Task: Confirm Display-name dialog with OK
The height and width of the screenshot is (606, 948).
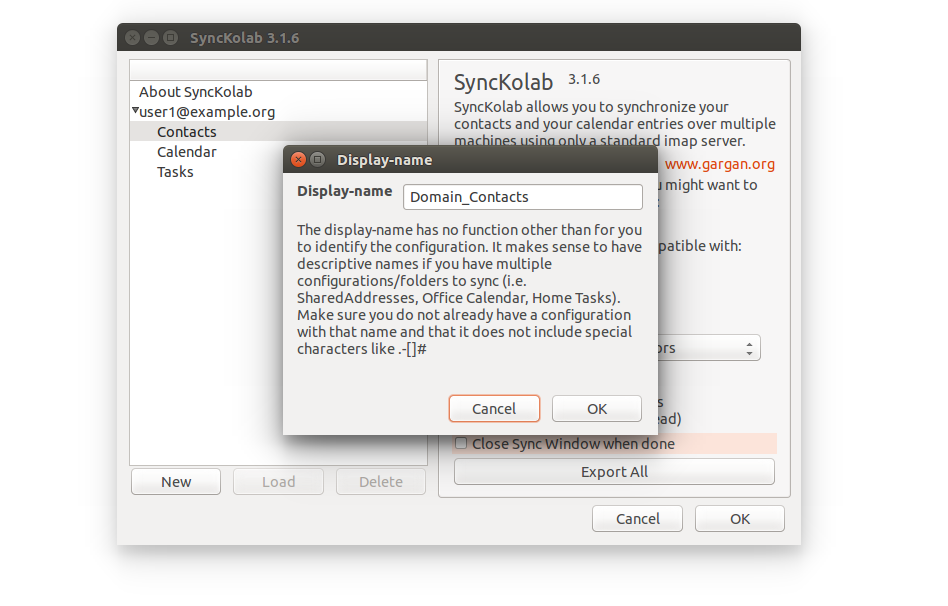Action: coord(596,408)
